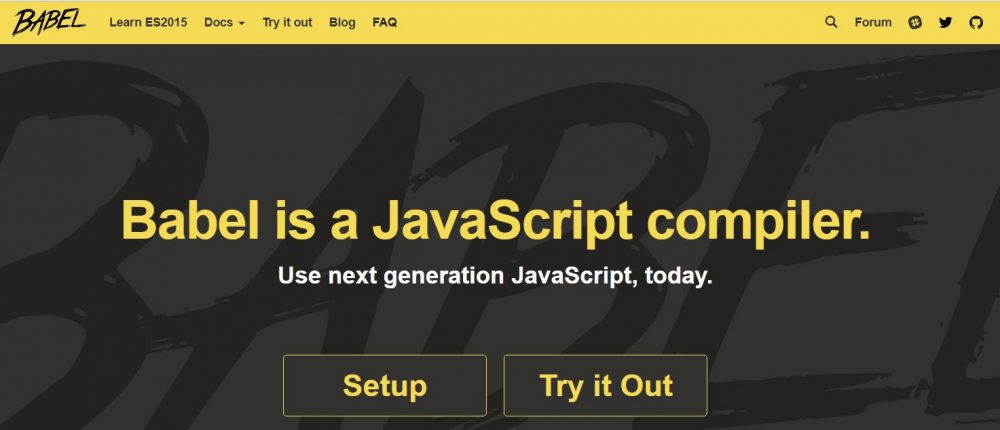
Task: Click the caret arrow beside Docs
Action: click(241, 23)
